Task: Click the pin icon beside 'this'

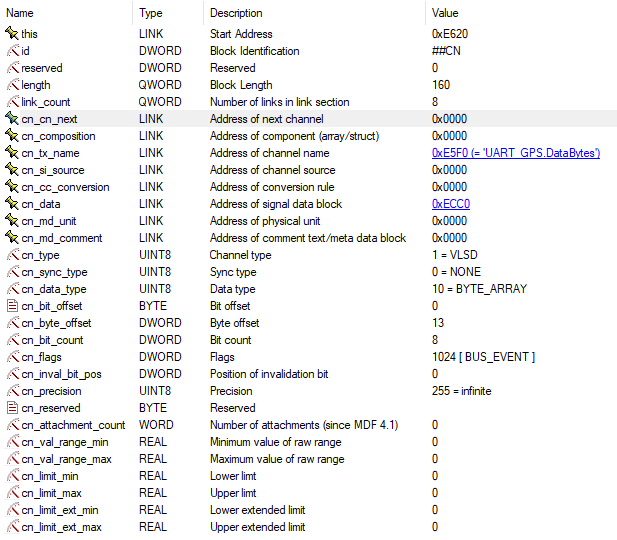Action: (x=12, y=33)
